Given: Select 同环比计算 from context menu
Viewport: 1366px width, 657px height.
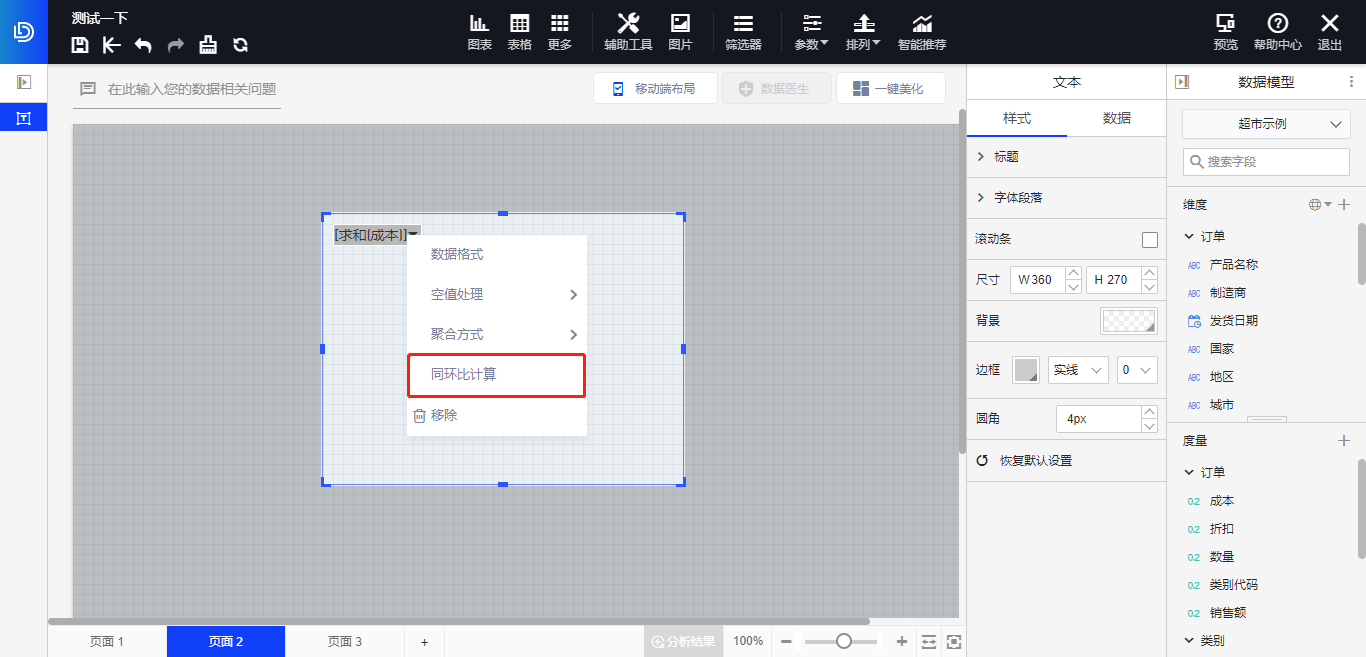Looking at the screenshot, I should coord(496,375).
